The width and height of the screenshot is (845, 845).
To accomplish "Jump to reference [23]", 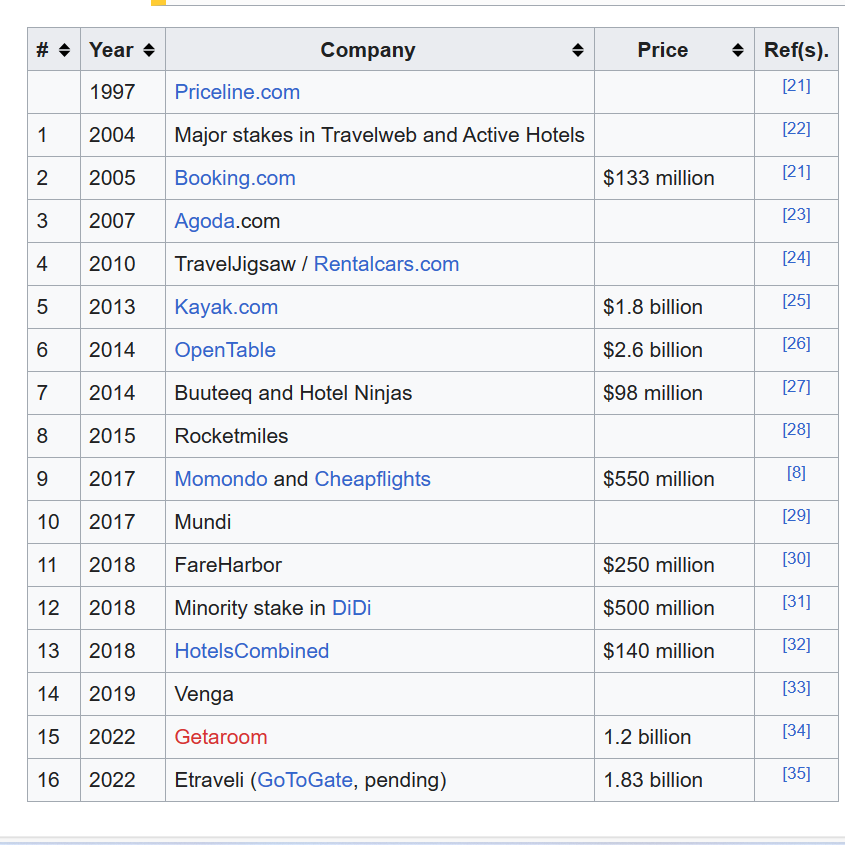I will pyautogui.click(x=796, y=214).
